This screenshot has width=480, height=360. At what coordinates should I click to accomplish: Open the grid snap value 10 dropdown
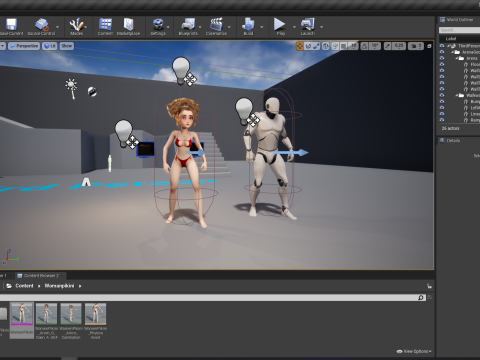[354, 46]
